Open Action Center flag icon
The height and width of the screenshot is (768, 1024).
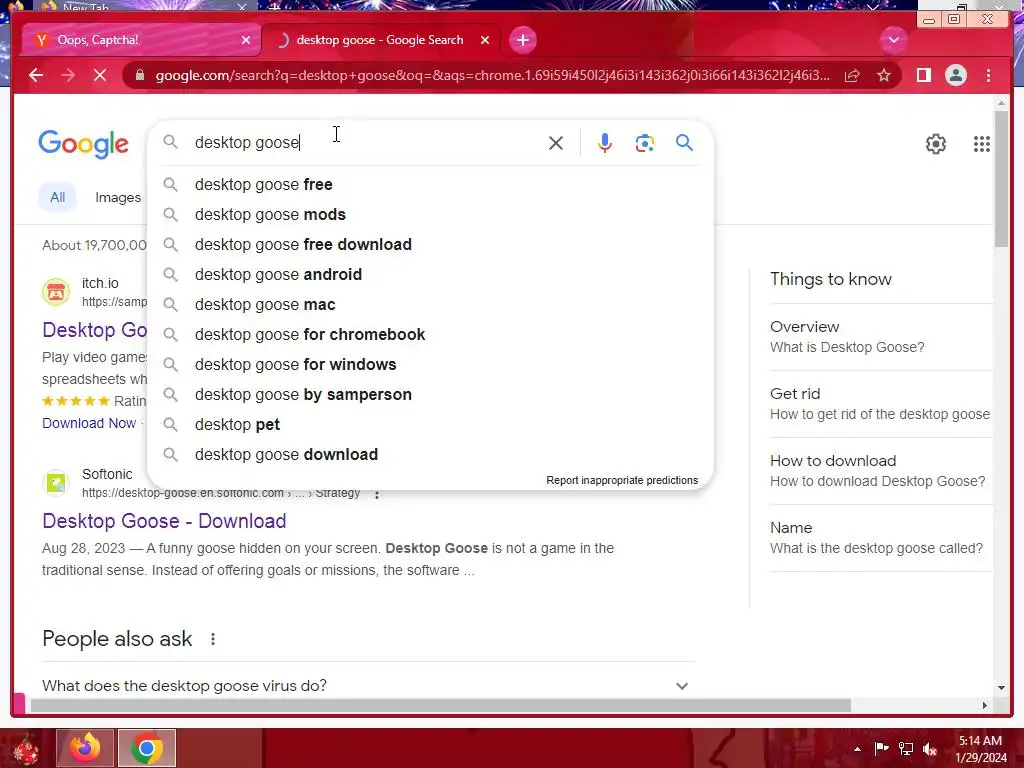881,749
